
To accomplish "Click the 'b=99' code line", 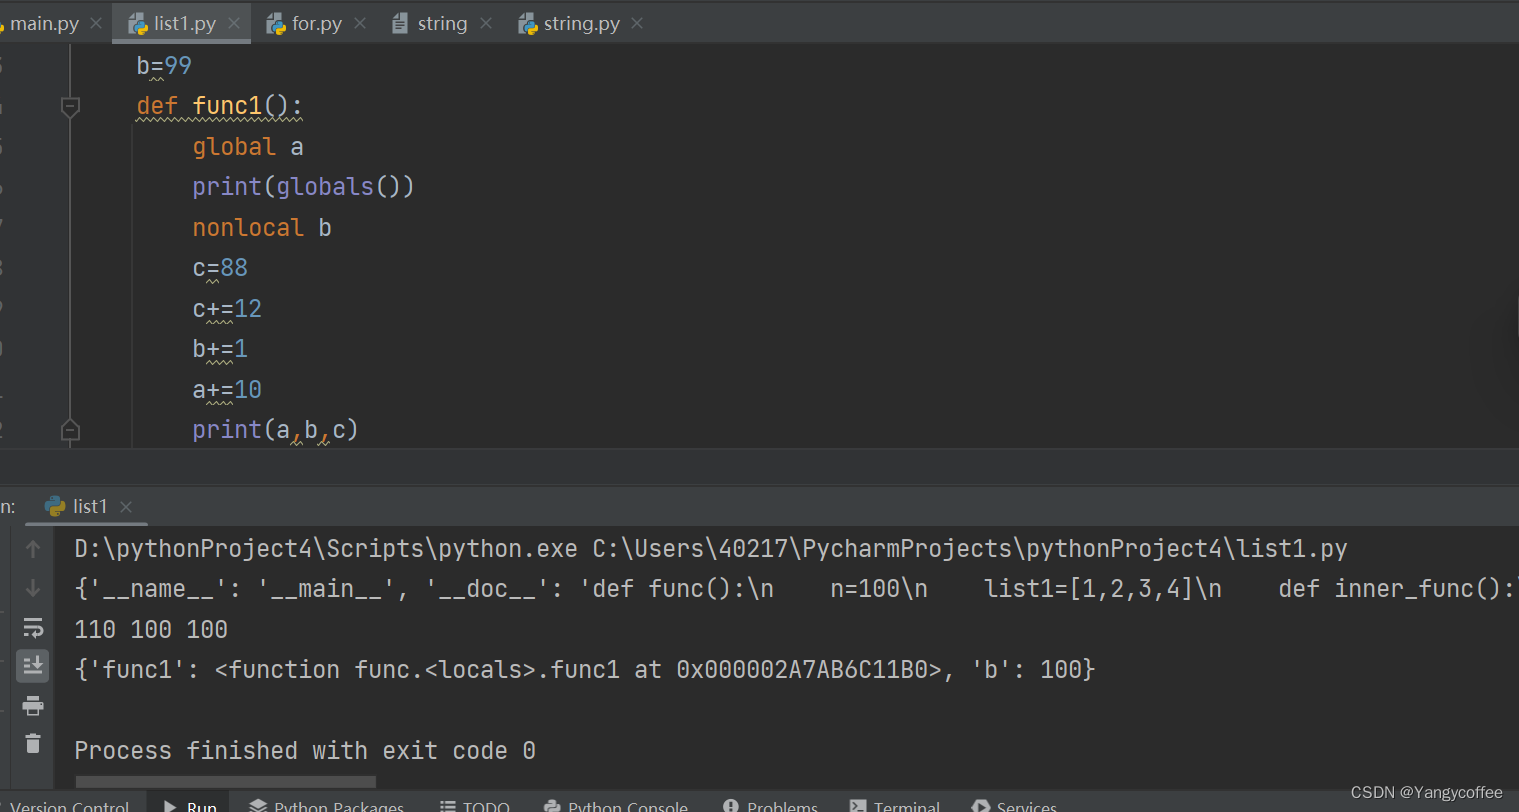I will [164, 66].
